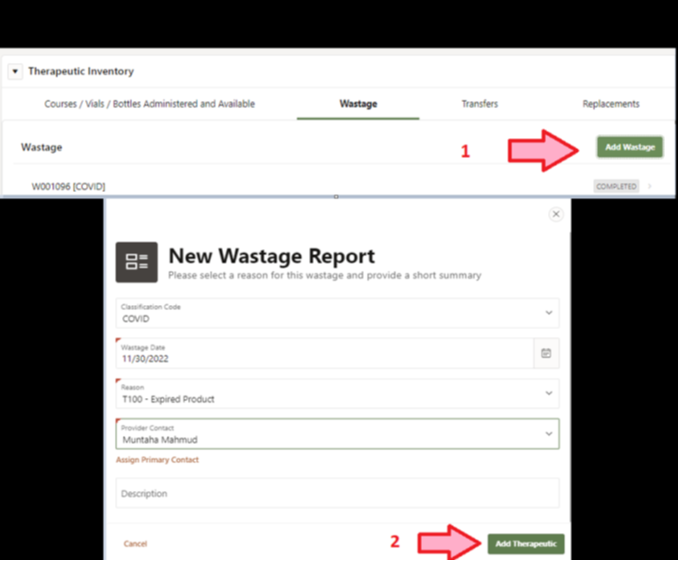This screenshot has width=678, height=561.
Task: Open the Classification Code dropdown
Action: (337, 313)
